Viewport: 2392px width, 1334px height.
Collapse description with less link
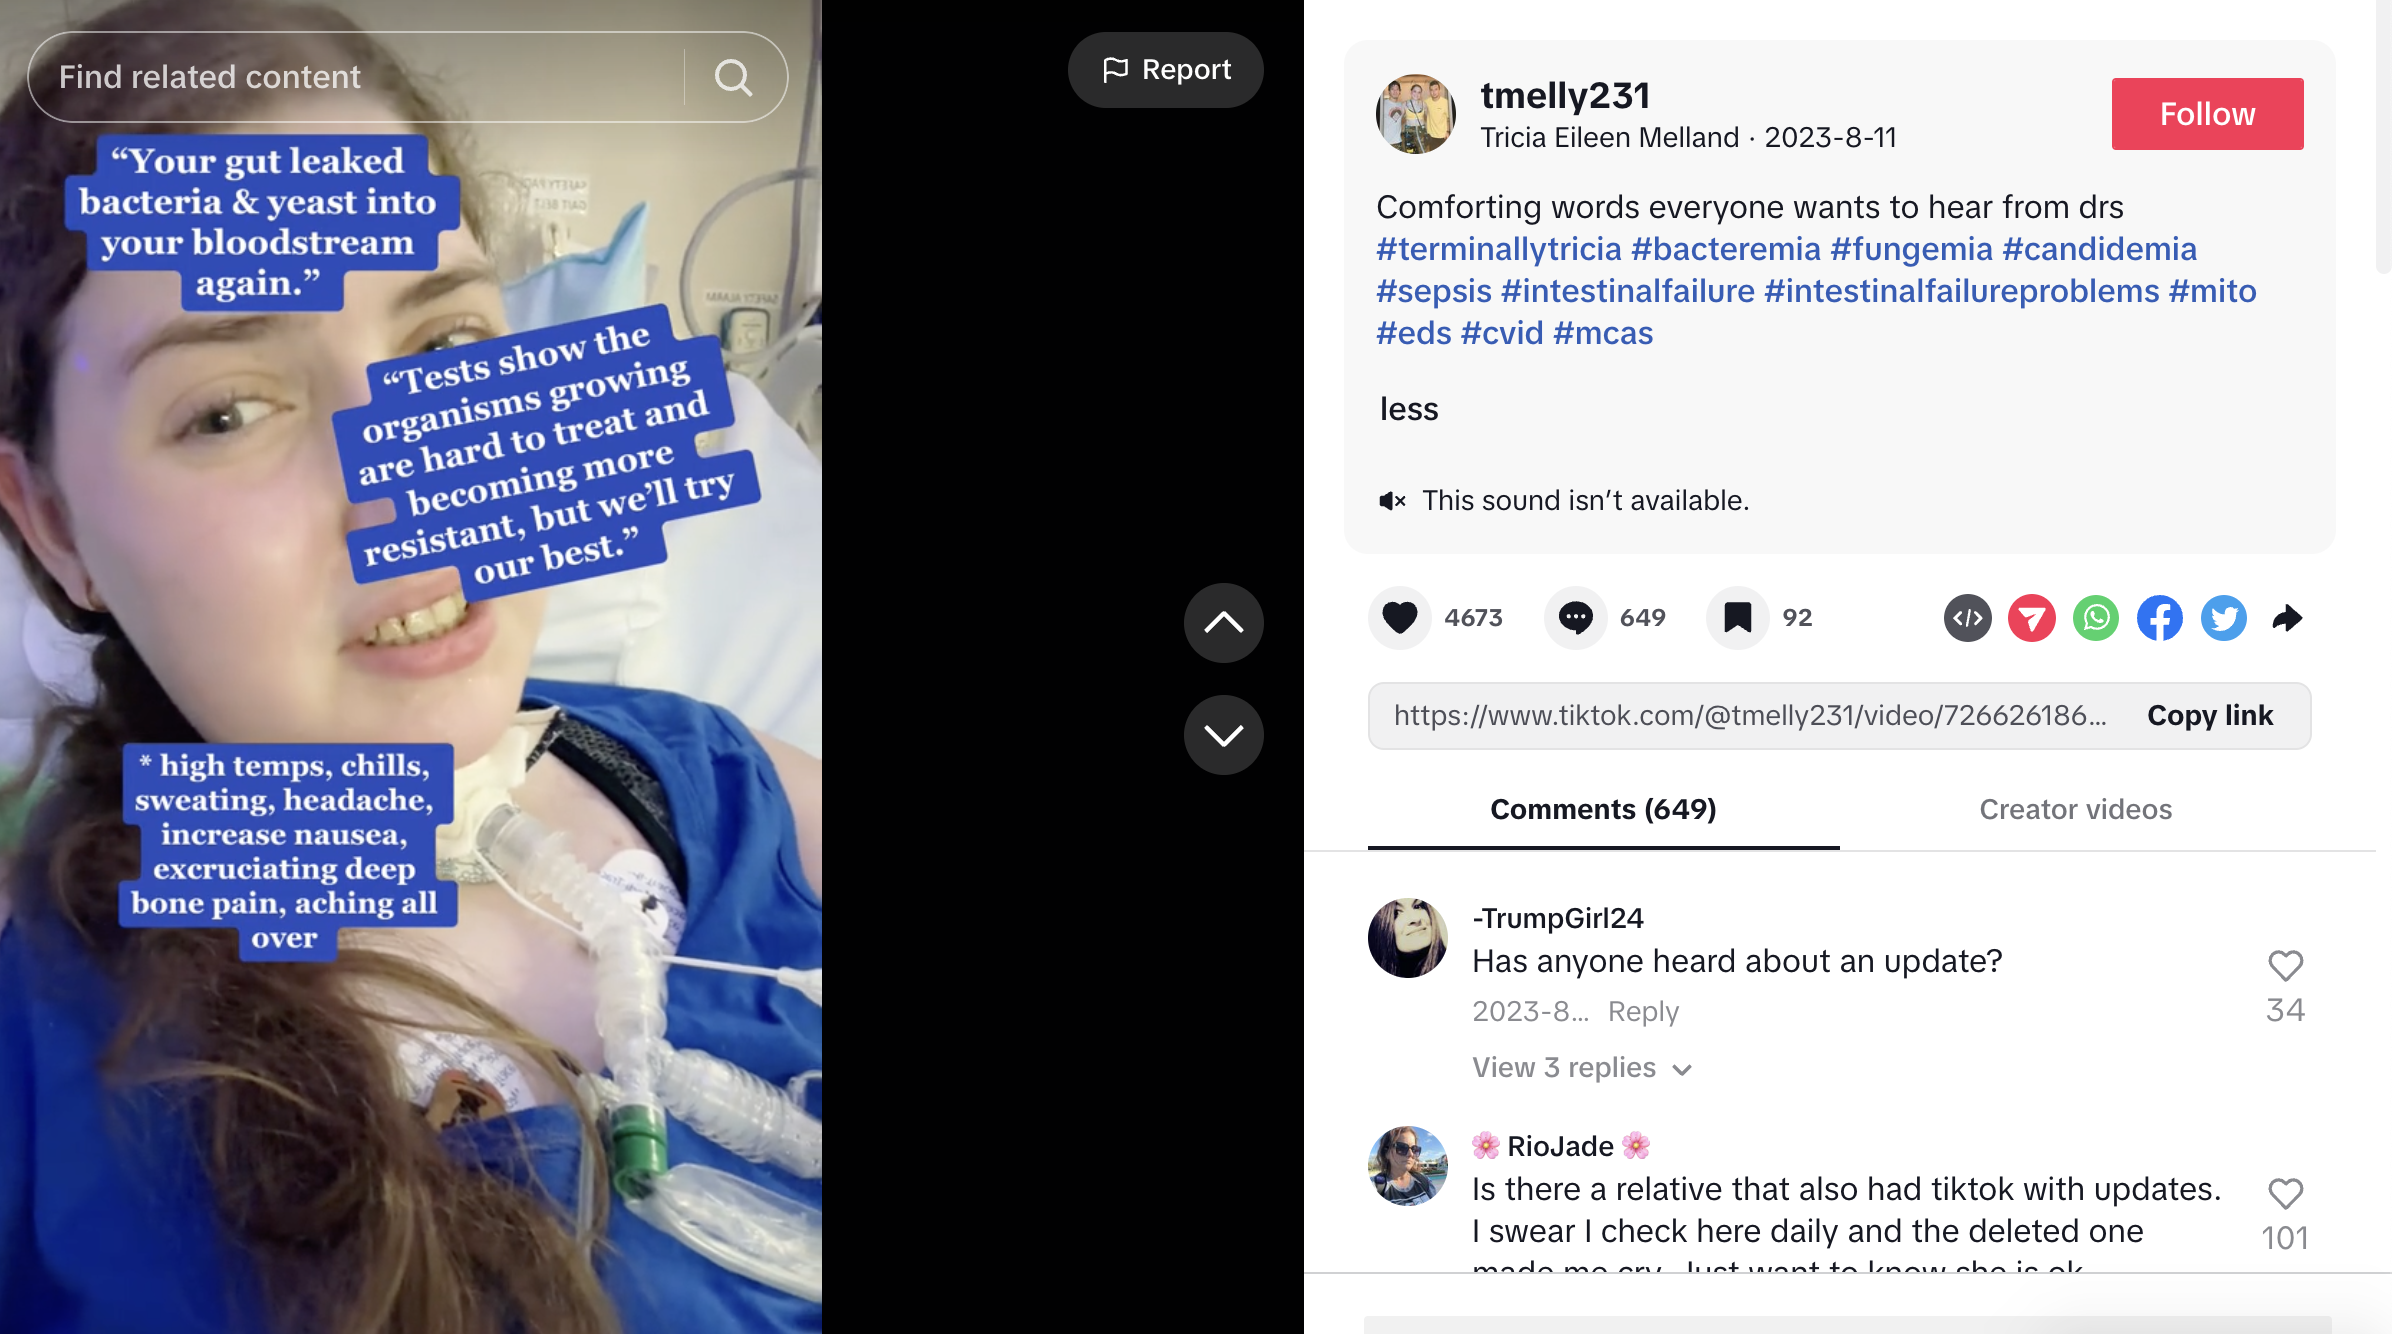[1408, 409]
